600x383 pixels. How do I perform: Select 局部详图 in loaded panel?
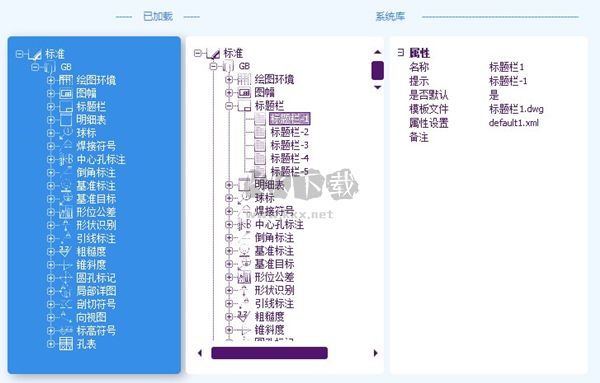96,291
